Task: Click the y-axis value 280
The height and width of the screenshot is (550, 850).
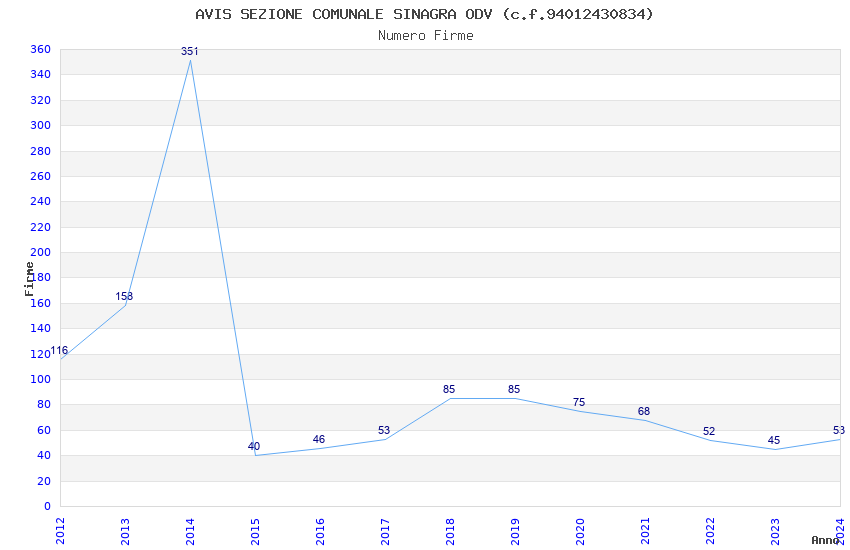Action: click(41, 151)
